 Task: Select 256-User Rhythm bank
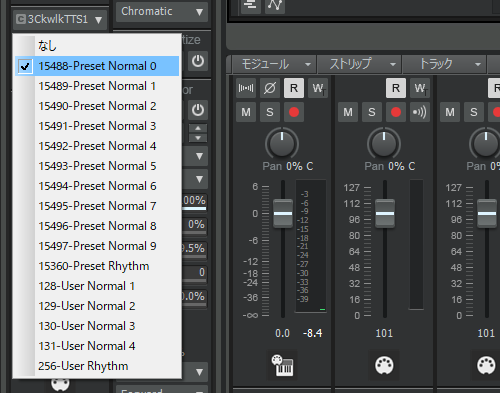(x=97, y=366)
